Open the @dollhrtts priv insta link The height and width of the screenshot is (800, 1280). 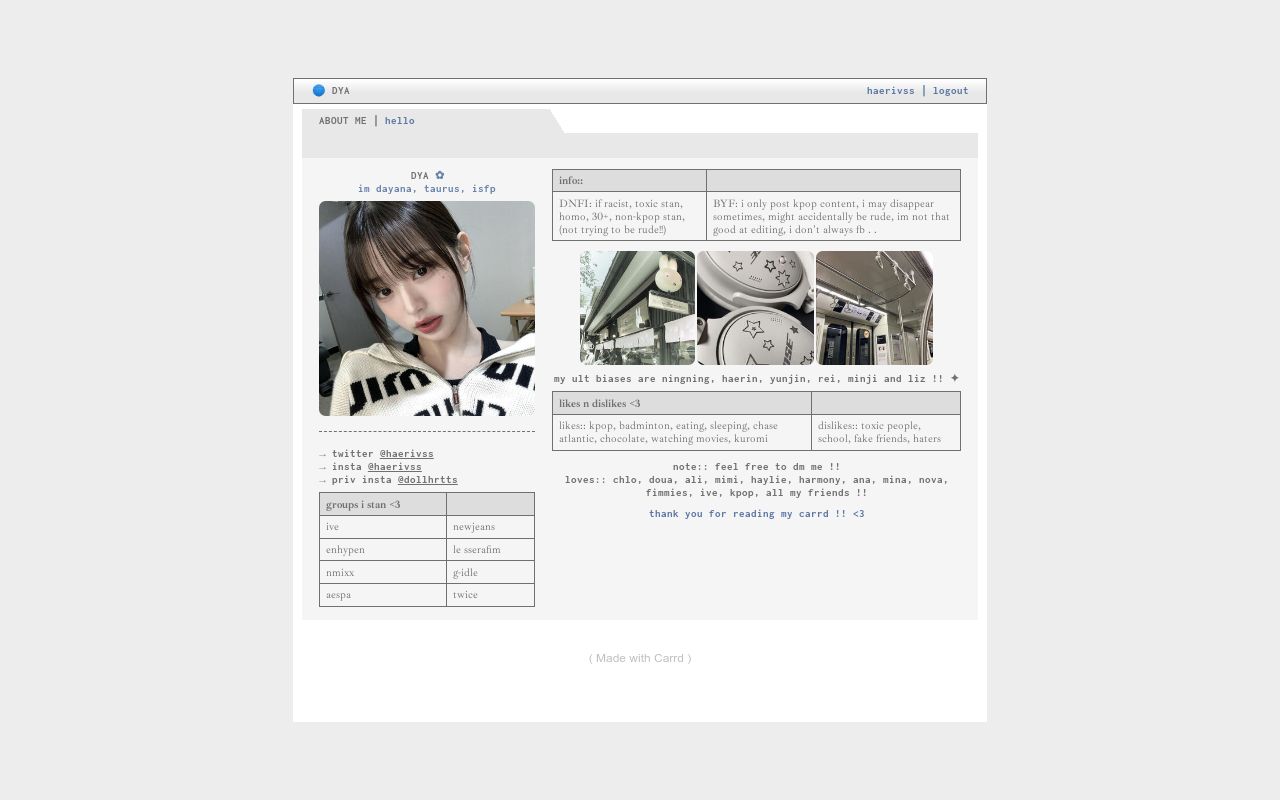[x=427, y=479]
